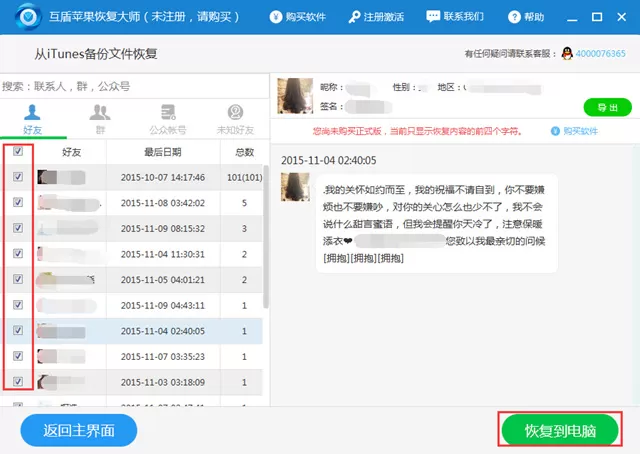Click total count 101(101) cell
The image size is (640, 454).
(244, 178)
